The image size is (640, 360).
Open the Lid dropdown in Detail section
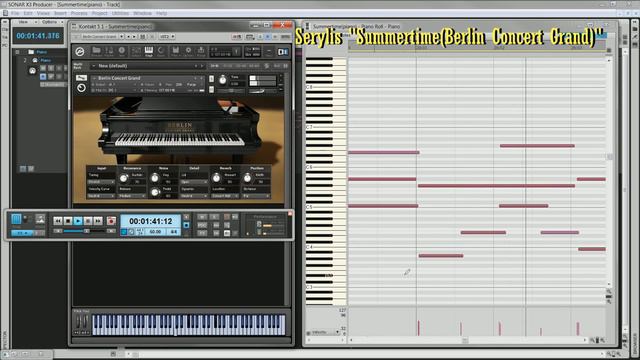(193, 182)
